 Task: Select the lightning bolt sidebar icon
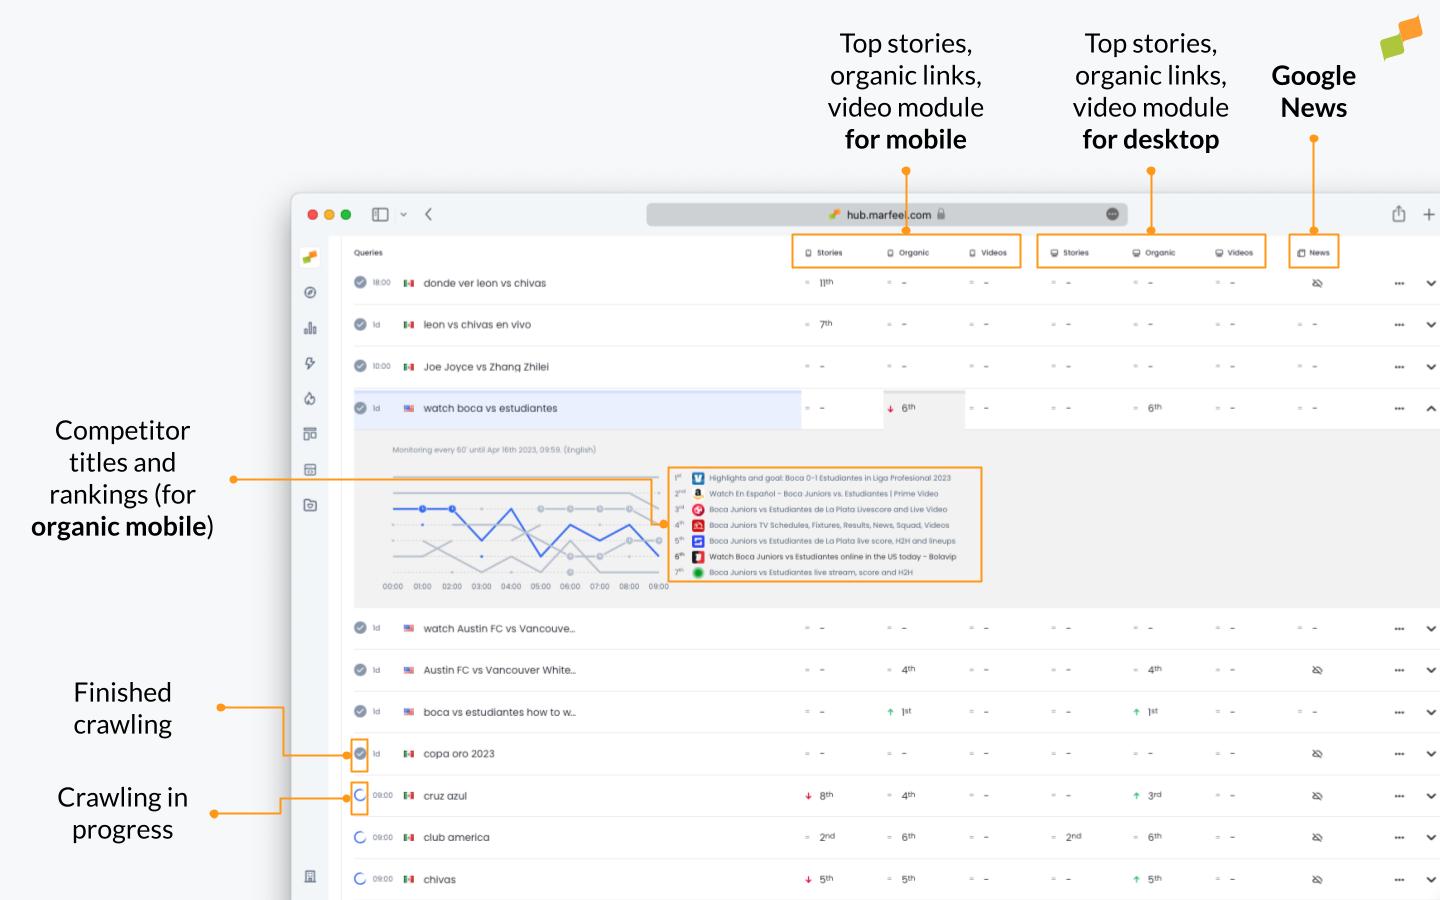310,363
